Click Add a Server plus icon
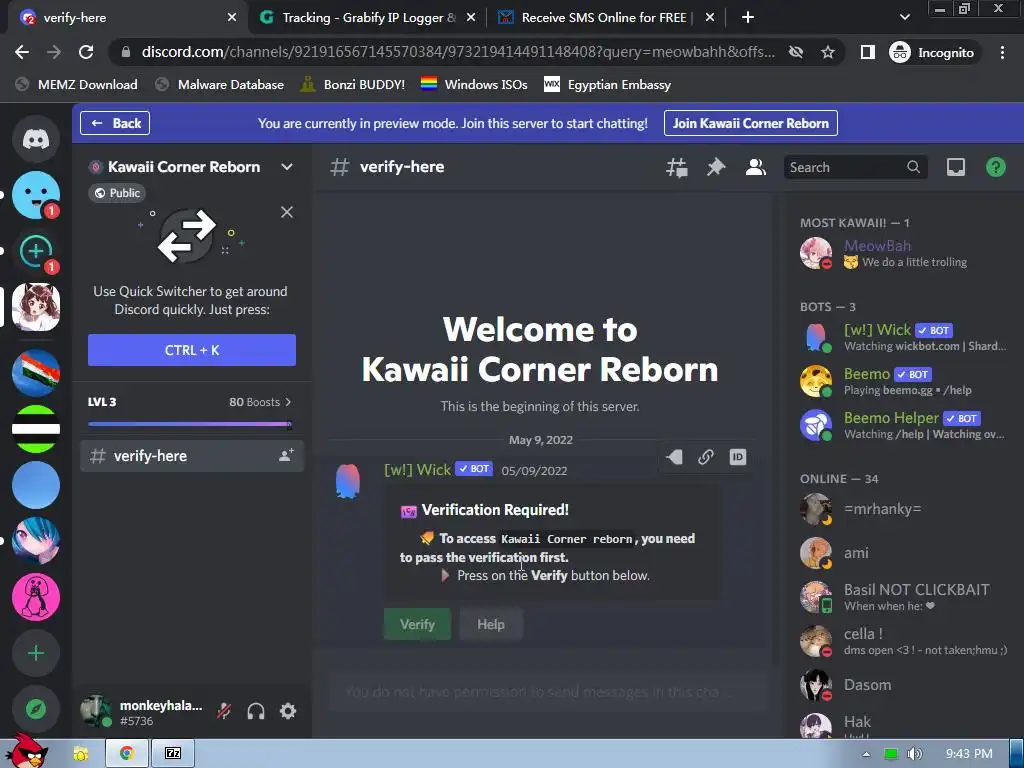 pyautogui.click(x=36, y=653)
